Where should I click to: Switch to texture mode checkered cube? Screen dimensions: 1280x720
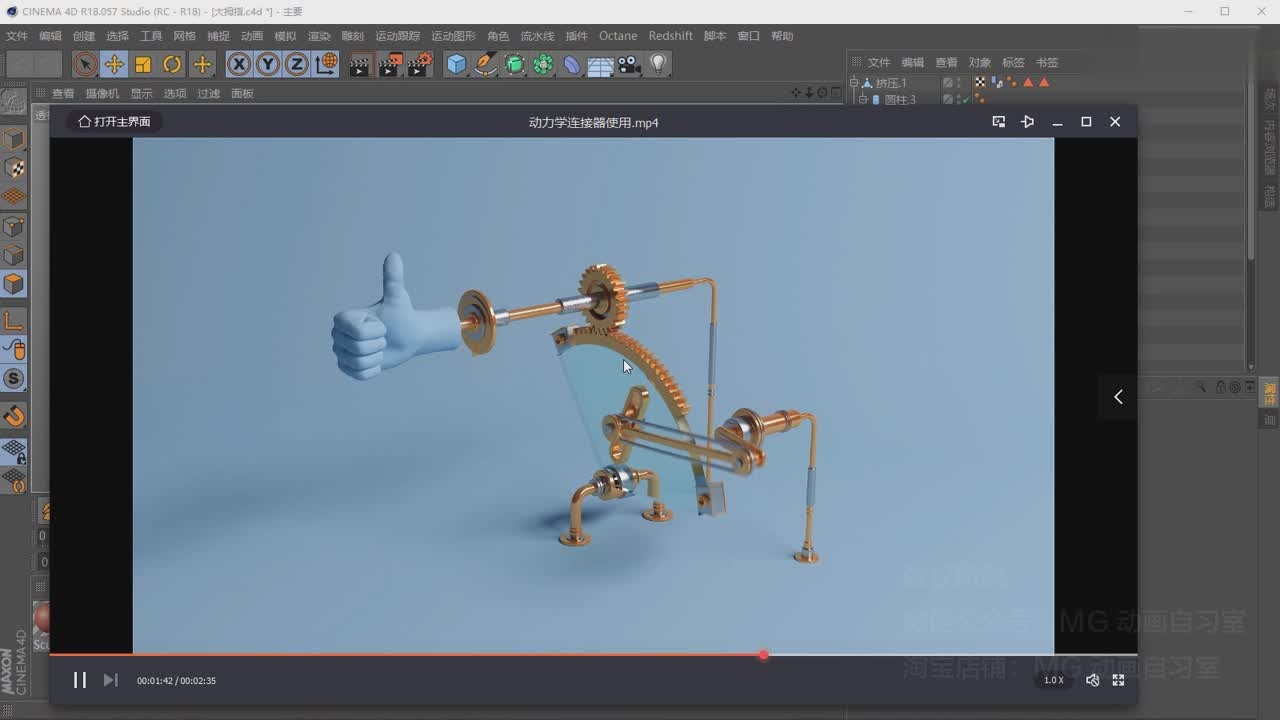pyautogui.click(x=13, y=168)
